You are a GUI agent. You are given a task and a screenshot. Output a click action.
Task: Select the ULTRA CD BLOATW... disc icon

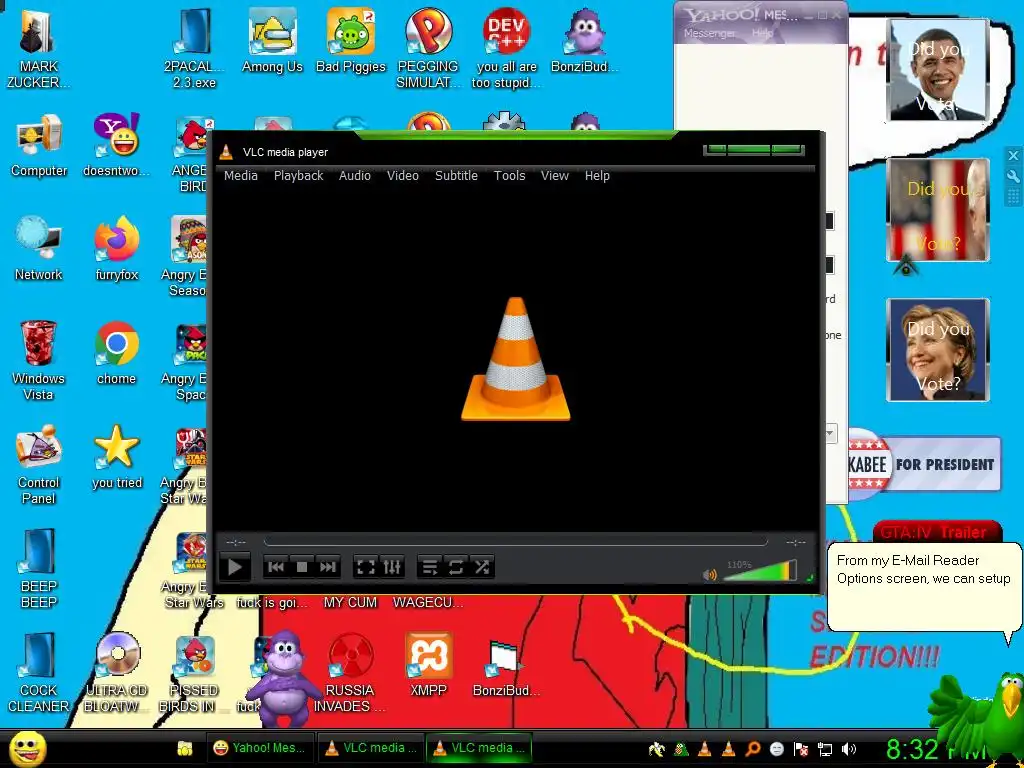(x=117, y=673)
